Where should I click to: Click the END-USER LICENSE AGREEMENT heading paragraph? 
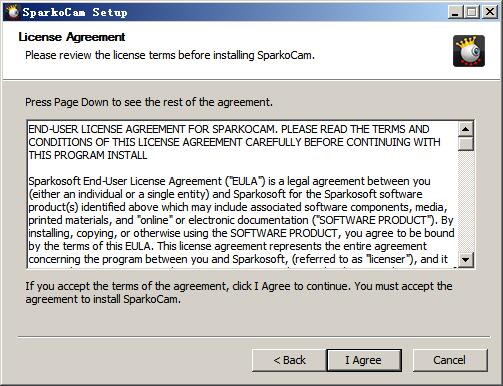tap(234, 142)
